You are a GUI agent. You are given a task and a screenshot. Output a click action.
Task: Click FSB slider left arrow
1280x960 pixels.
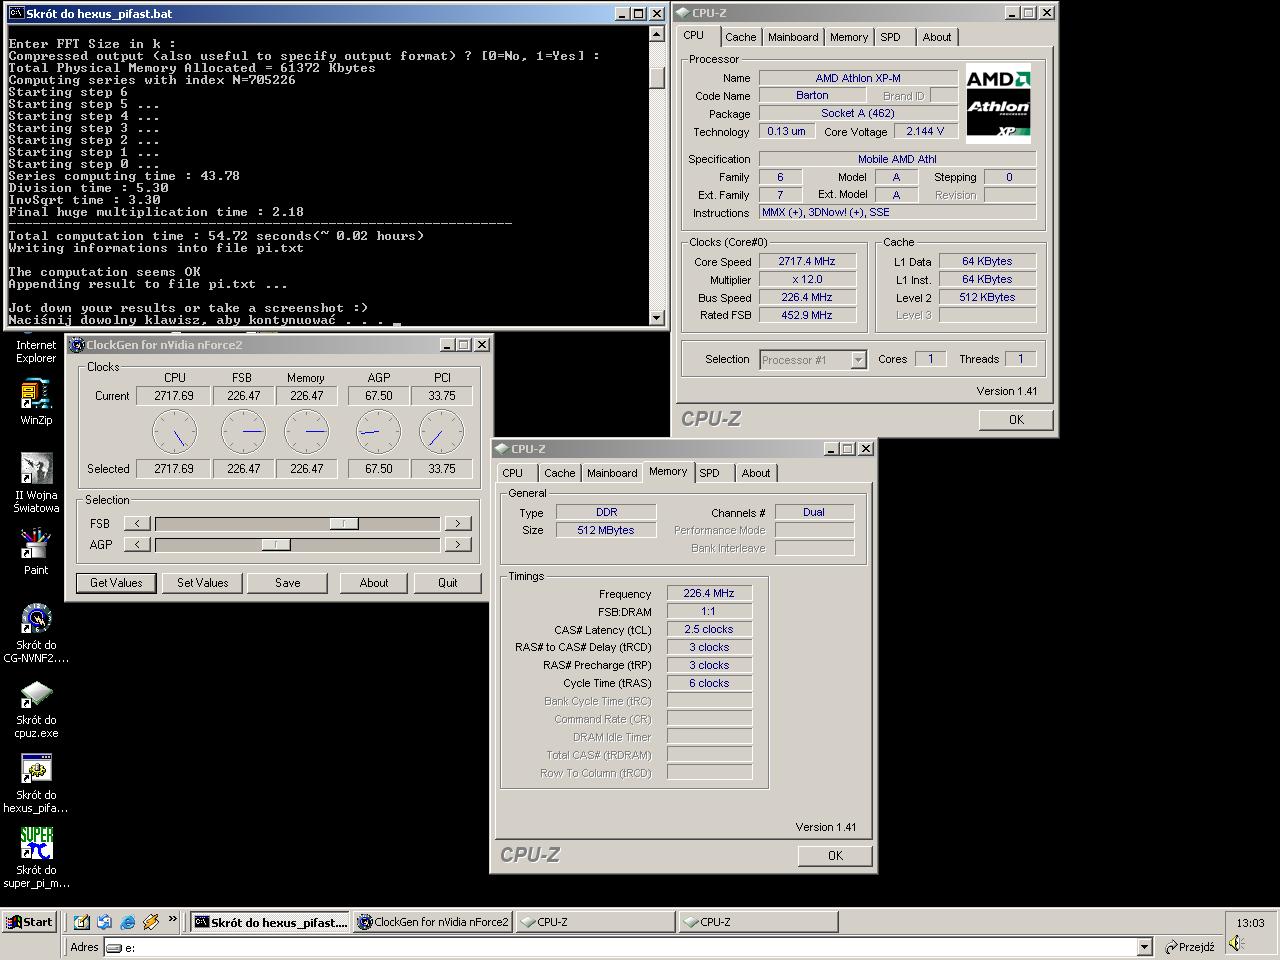137,523
